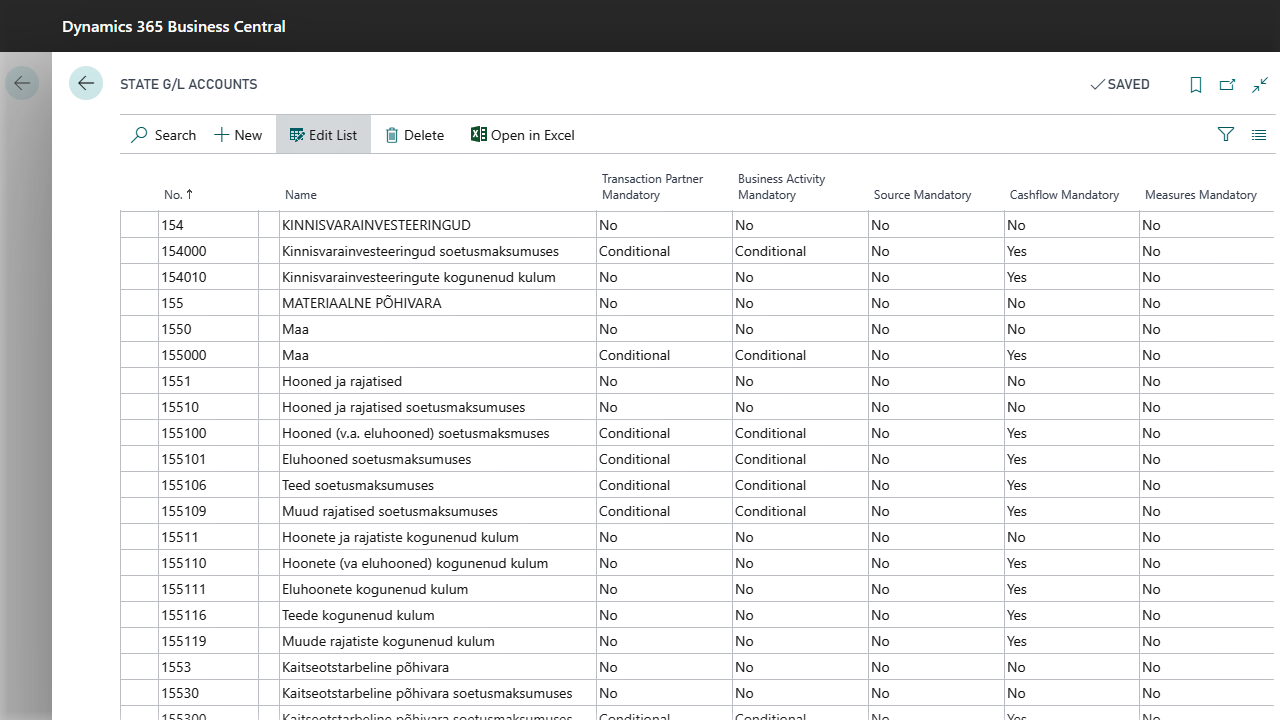Click Teed soetusmaksumuses name cell
This screenshot has width=1280, height=720.
(436, 485)
